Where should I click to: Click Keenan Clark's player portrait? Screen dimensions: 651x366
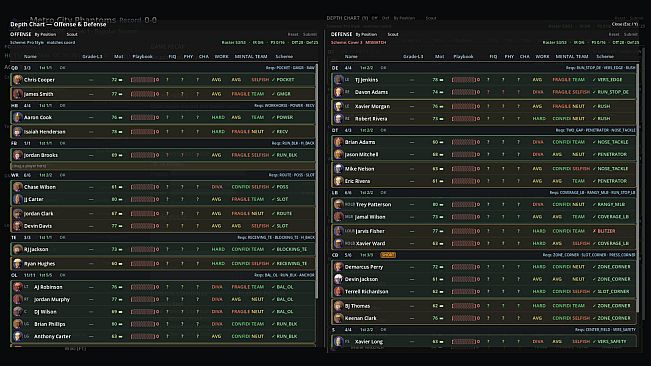click(338, 318)
